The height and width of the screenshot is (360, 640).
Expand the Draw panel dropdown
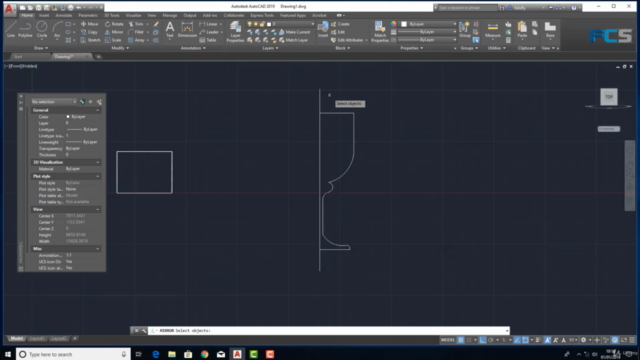41,48
